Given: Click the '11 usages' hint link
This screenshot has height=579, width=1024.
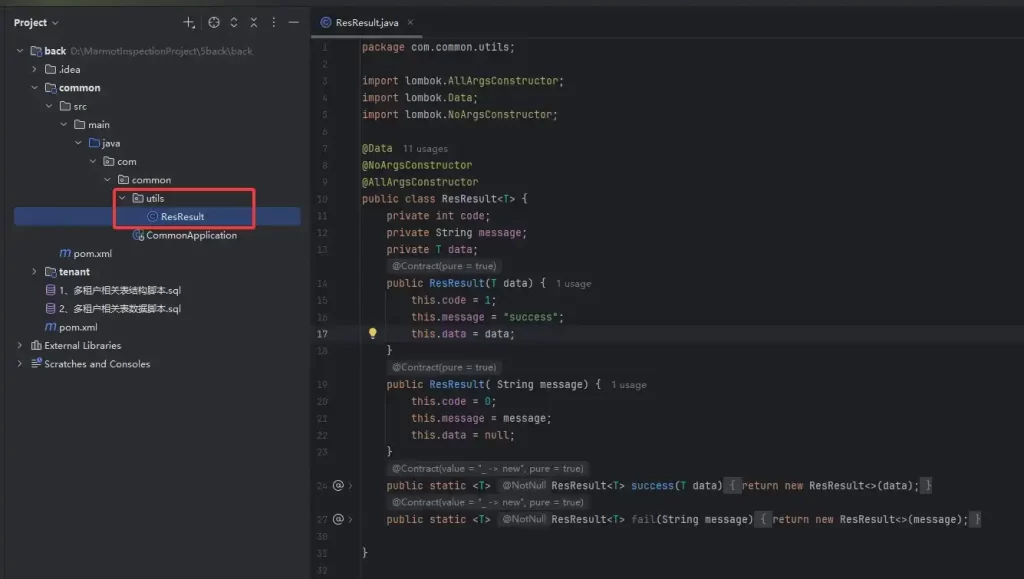Looking at the screenshot, I should coord(425,149).
